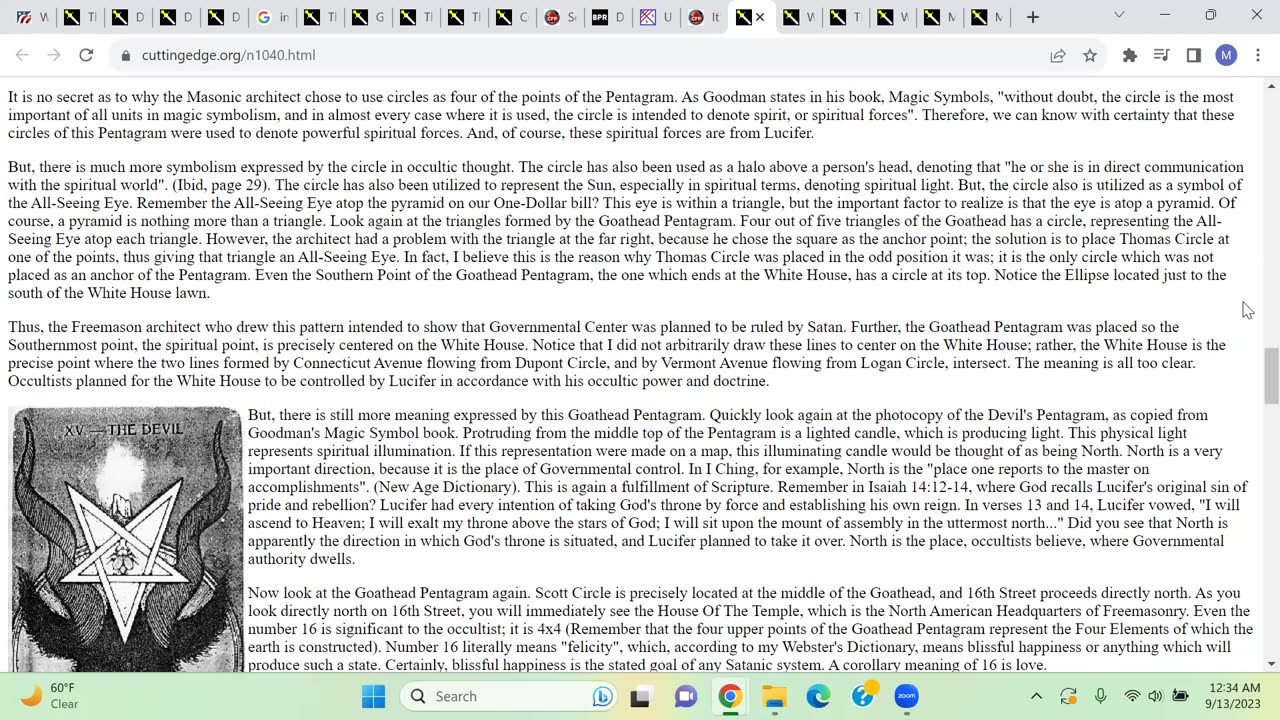
Task: Open Chrome three-dot menu
Action: (1258, 55)
